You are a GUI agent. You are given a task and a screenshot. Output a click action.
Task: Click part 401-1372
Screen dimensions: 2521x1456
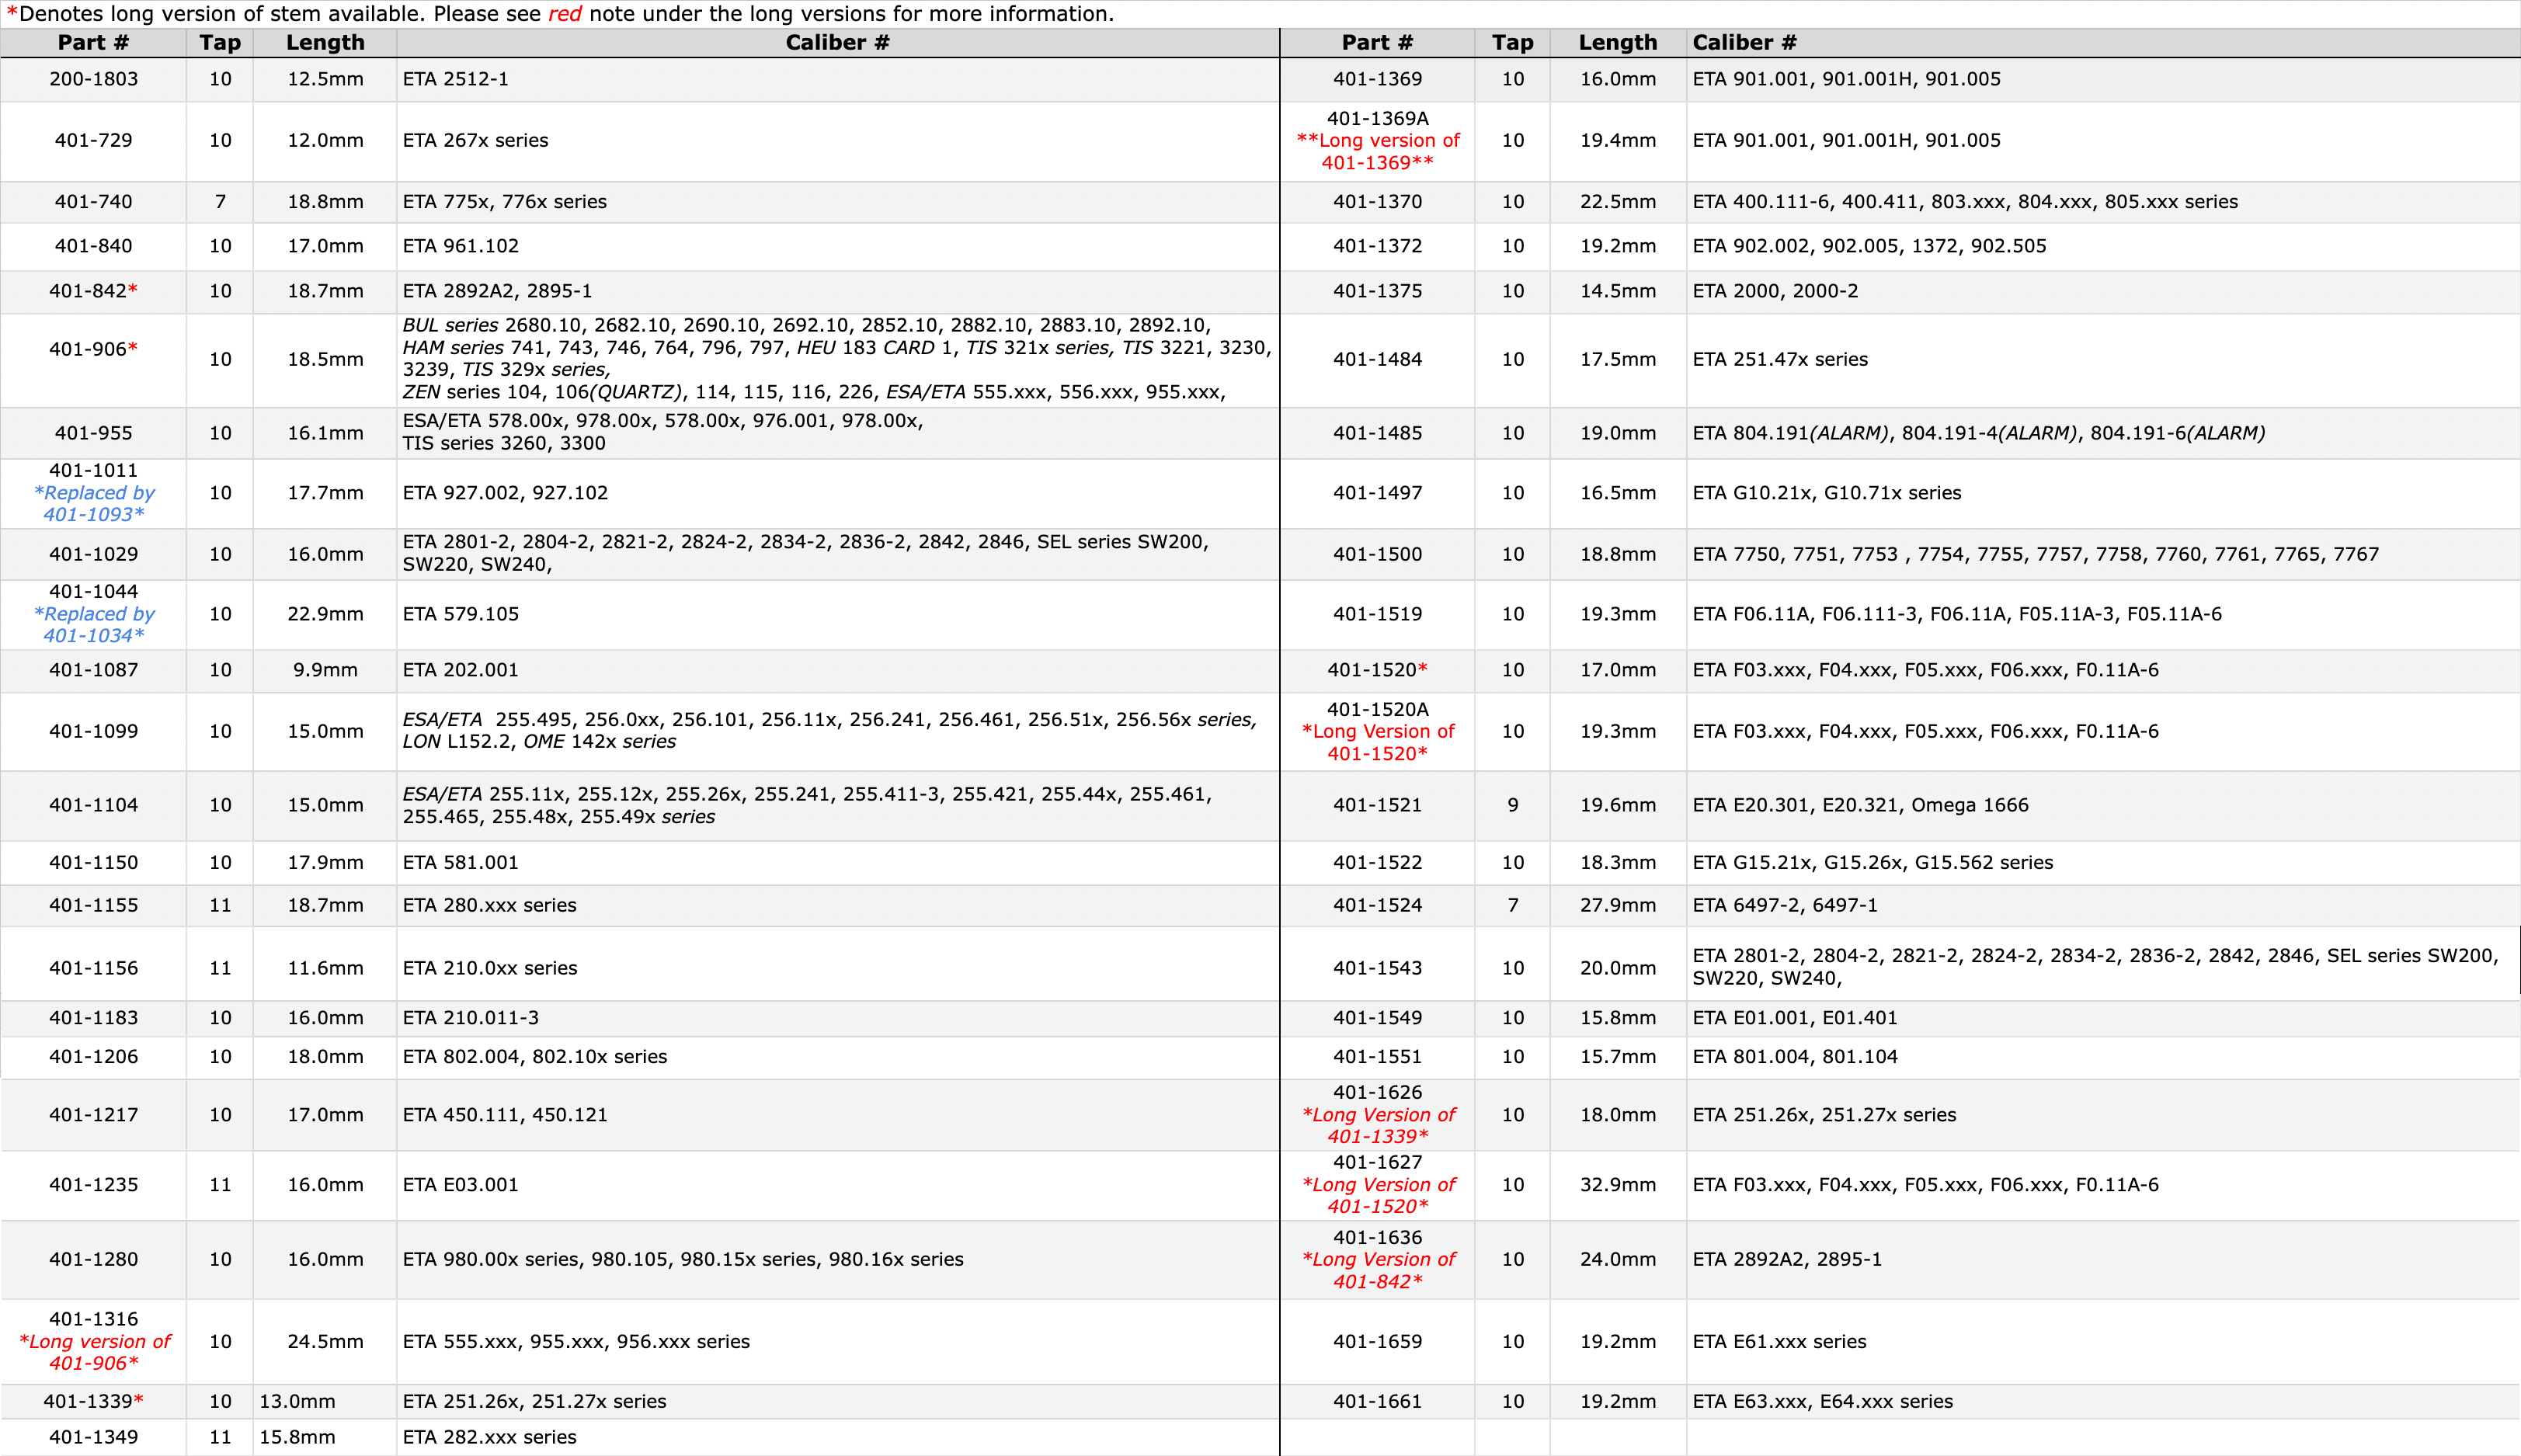coord(1377,246)
